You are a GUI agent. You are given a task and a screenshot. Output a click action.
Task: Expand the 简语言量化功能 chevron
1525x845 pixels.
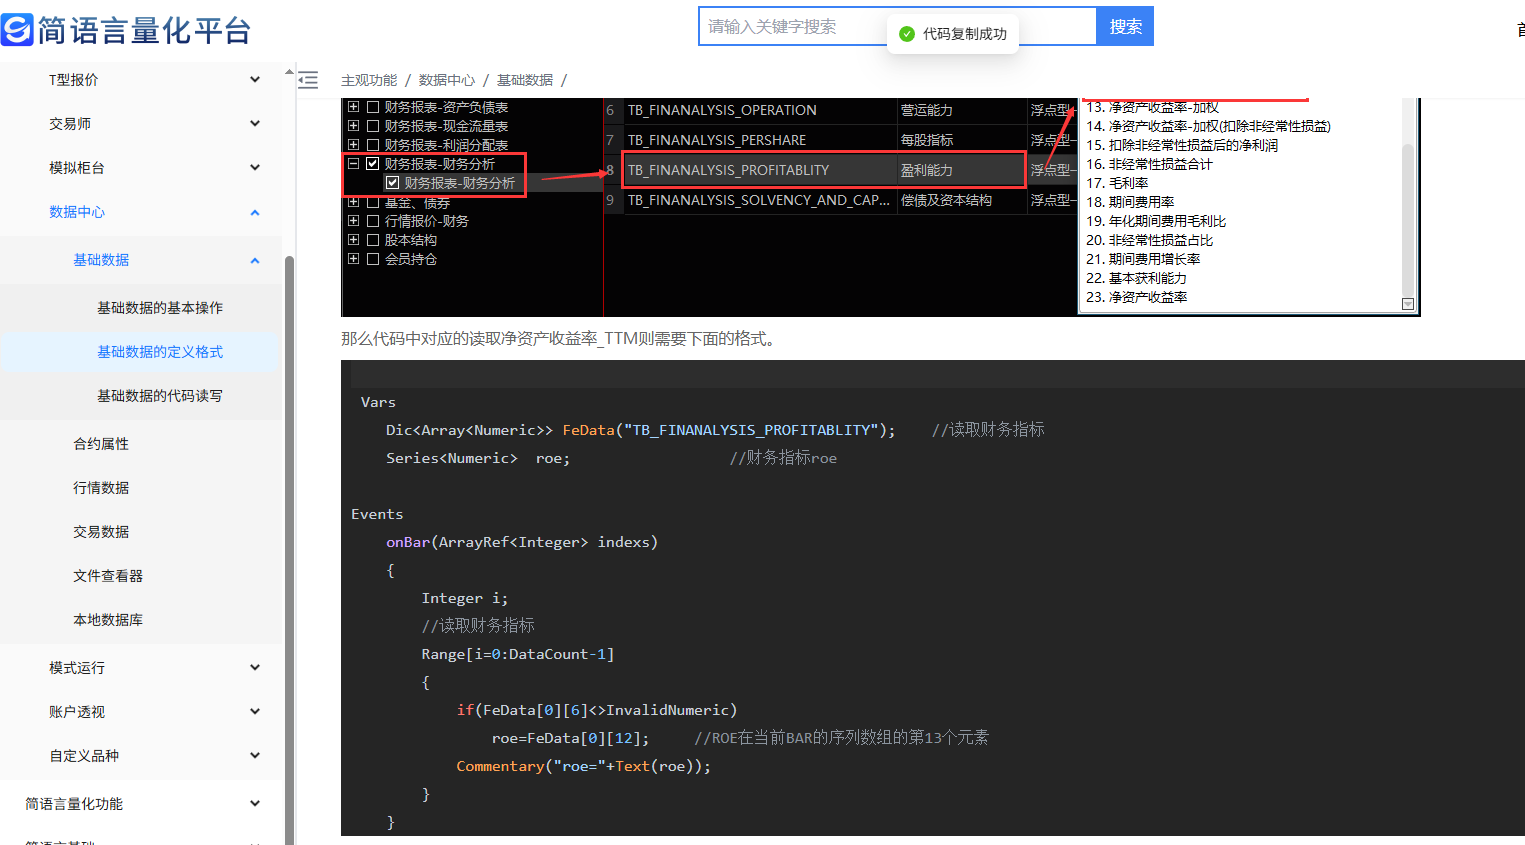(x=255, y=804)
